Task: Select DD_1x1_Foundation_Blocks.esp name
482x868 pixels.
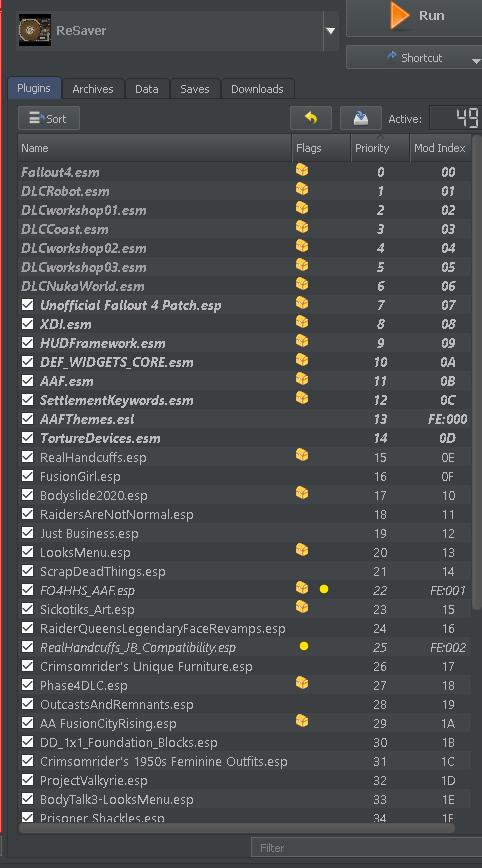Action: (x=128, y=742)
